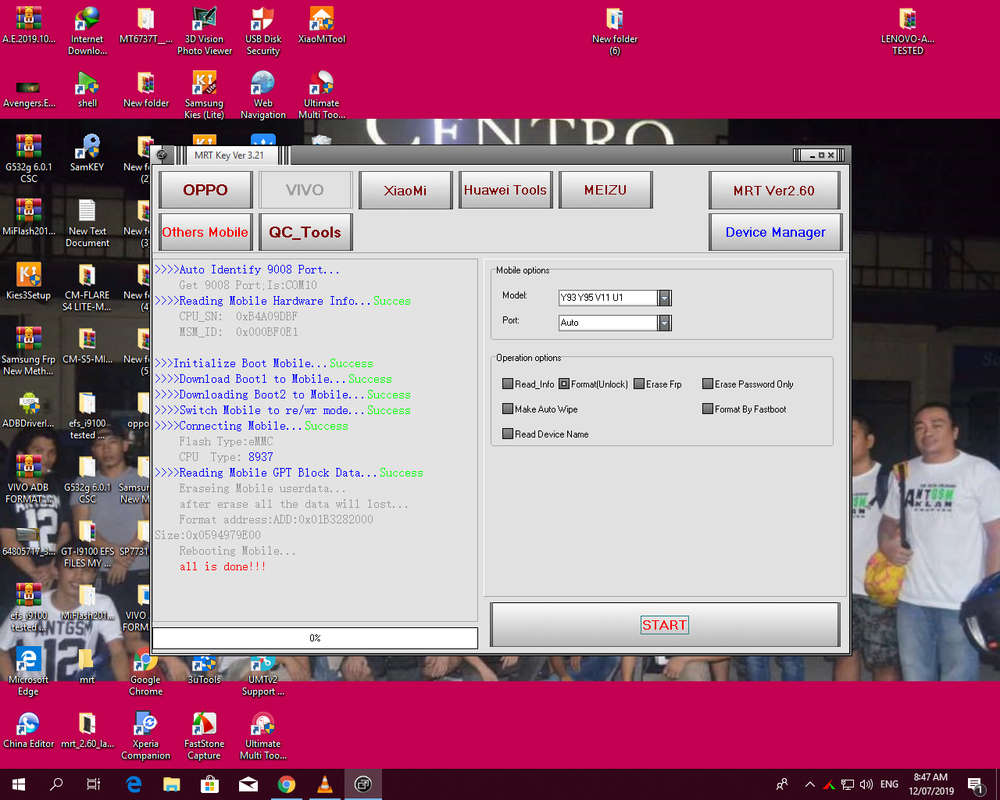The width and height of the screenshot is (1000, 800).
Task: Open ADBDriverInstaller desktop icon
Action: pyautogui.click(x=28, y=410)
